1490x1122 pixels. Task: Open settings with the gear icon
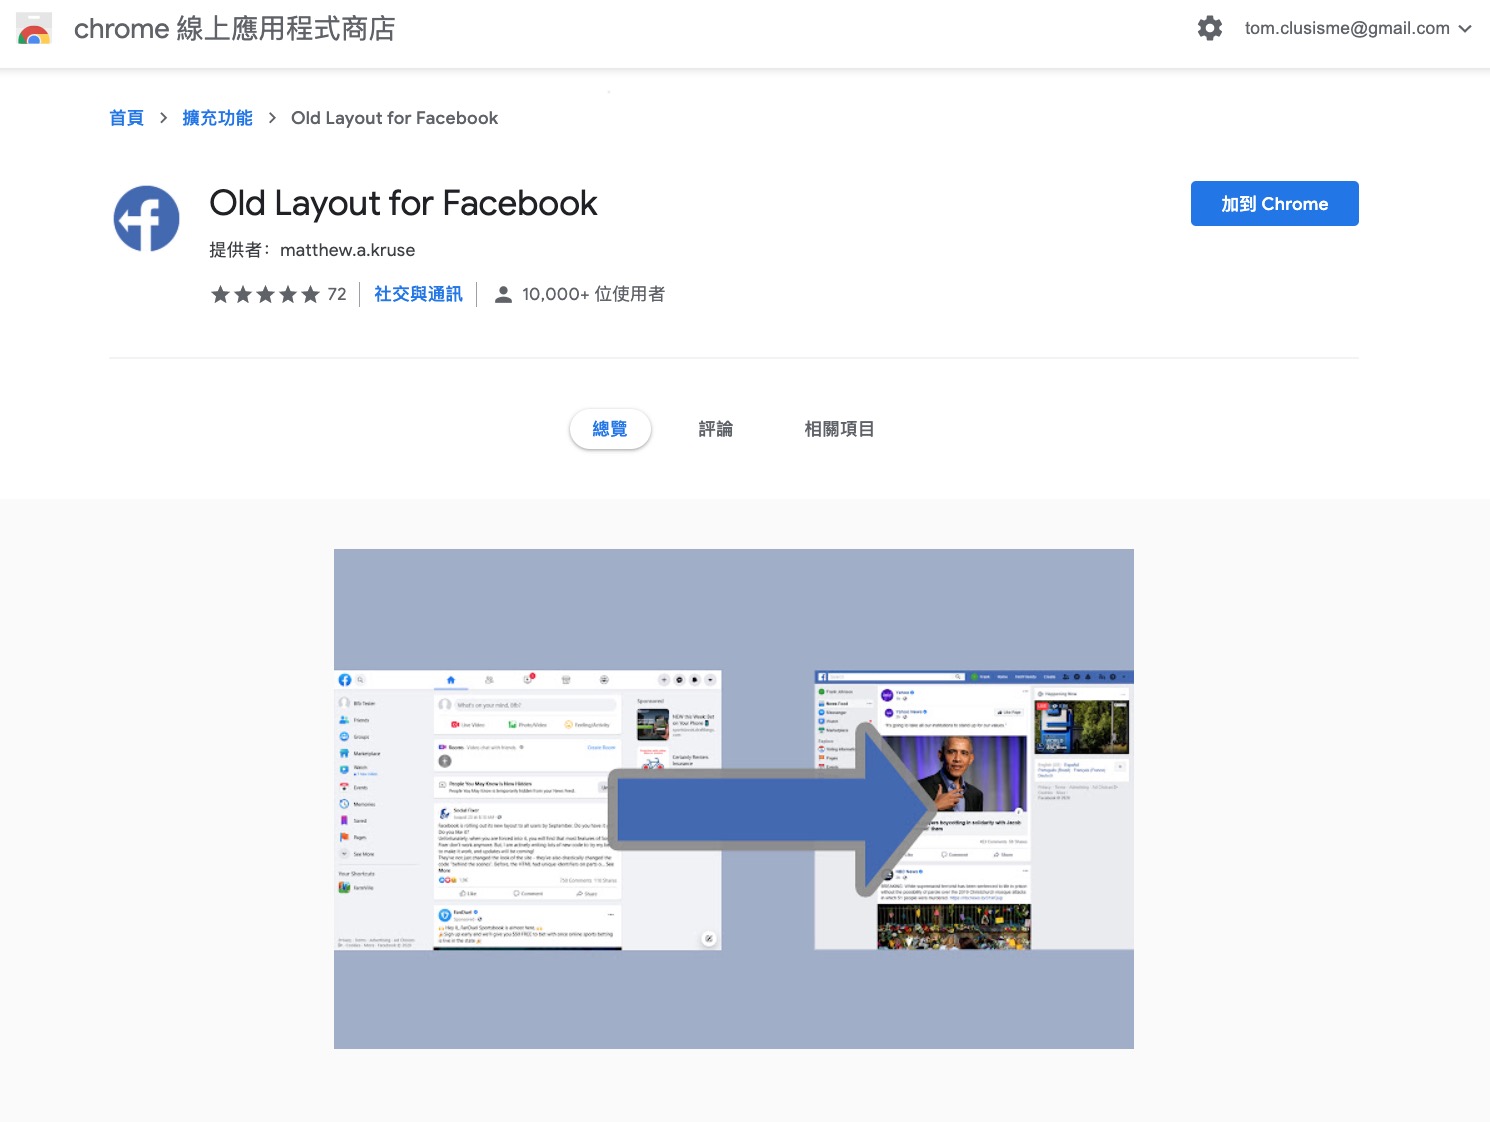pos(1210,28)
